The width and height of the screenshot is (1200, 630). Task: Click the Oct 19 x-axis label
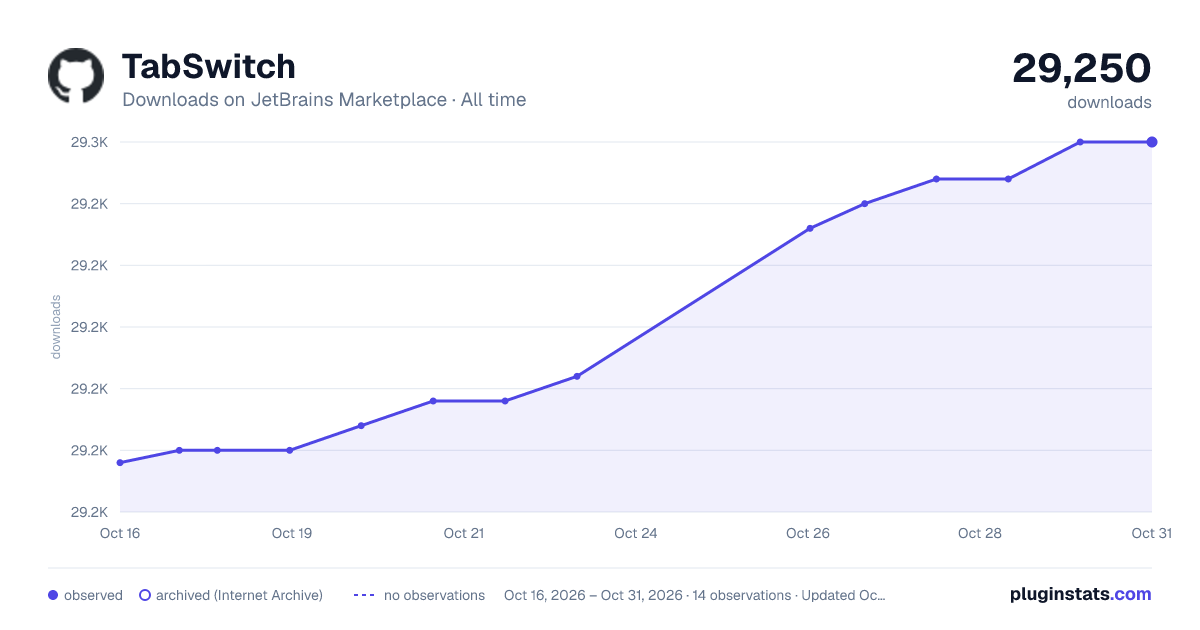click(x=292, y=533)
